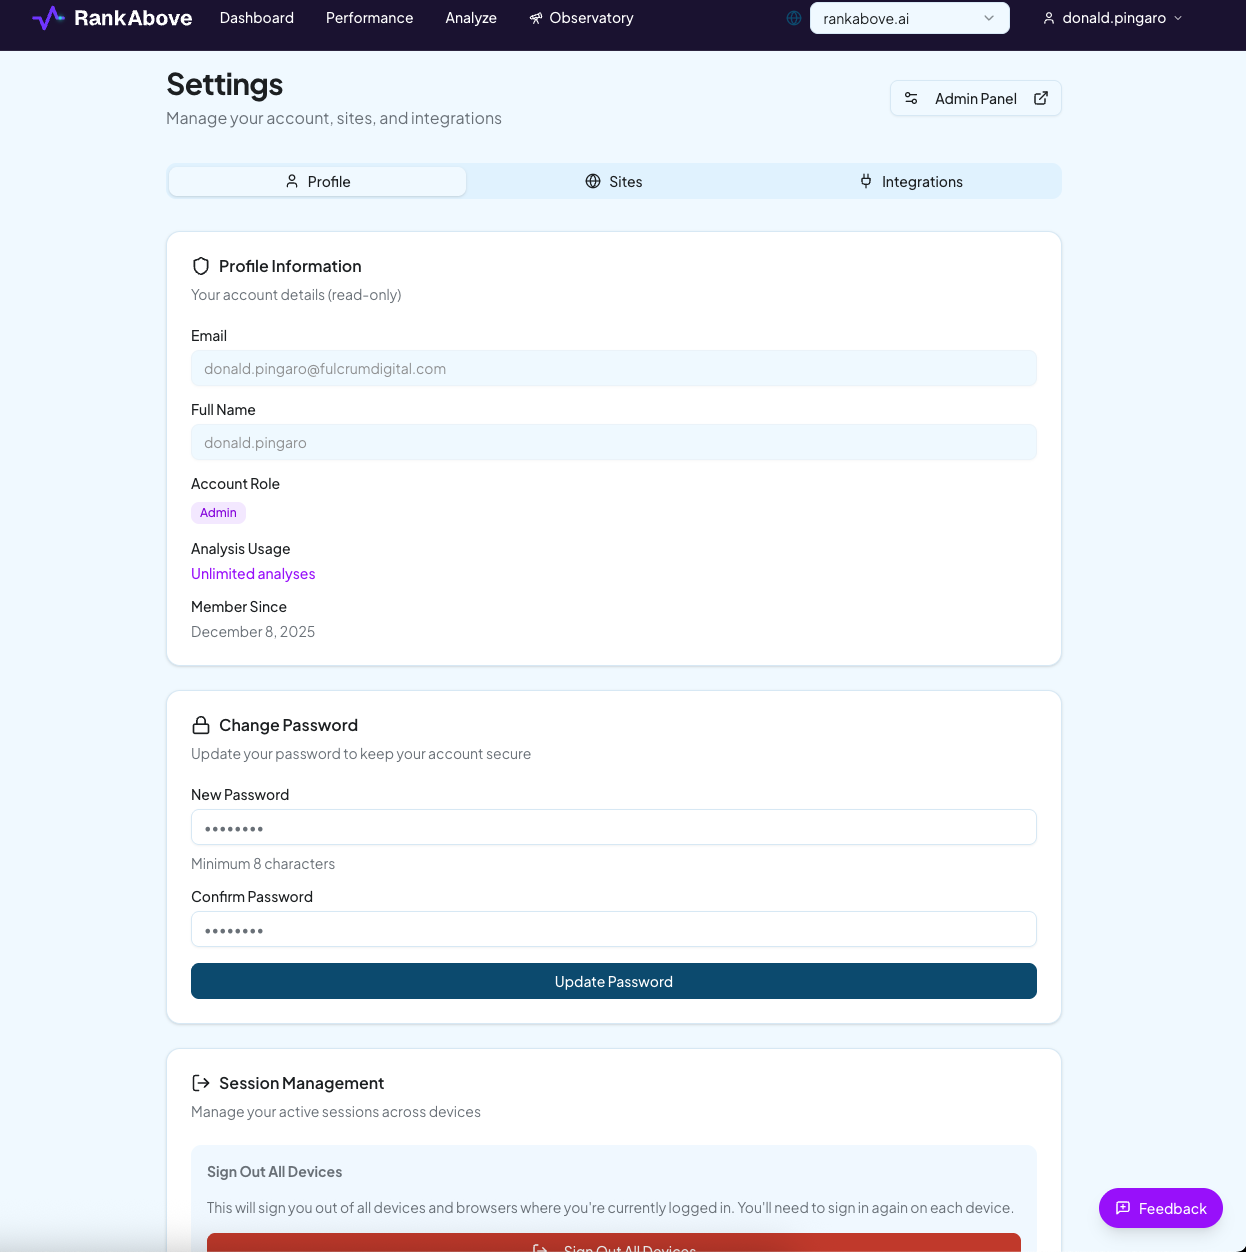Image resolution: width=1246 pixels, height=1252 pixels.
Task: Click the 'December 8, 2025' member date
Action: tap(253, 632)
